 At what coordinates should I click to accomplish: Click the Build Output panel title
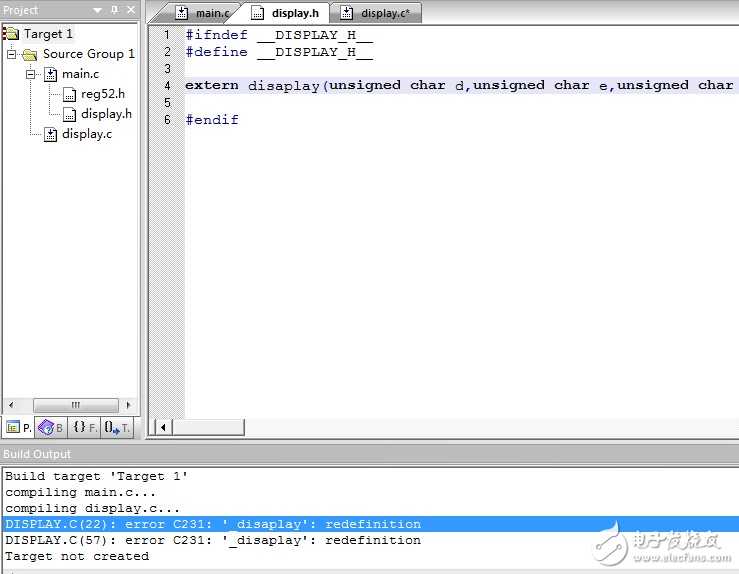click(37, 454)
